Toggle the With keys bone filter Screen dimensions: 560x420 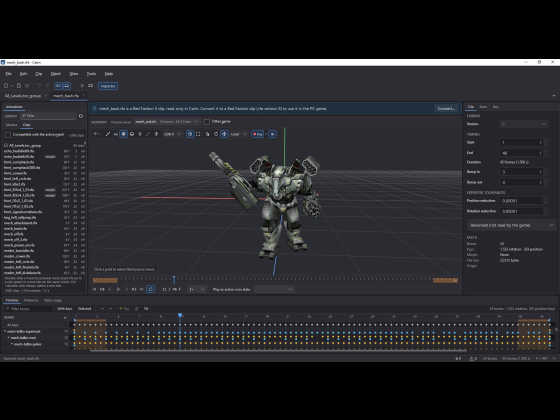pyautogui.click(x=65, y=309)
